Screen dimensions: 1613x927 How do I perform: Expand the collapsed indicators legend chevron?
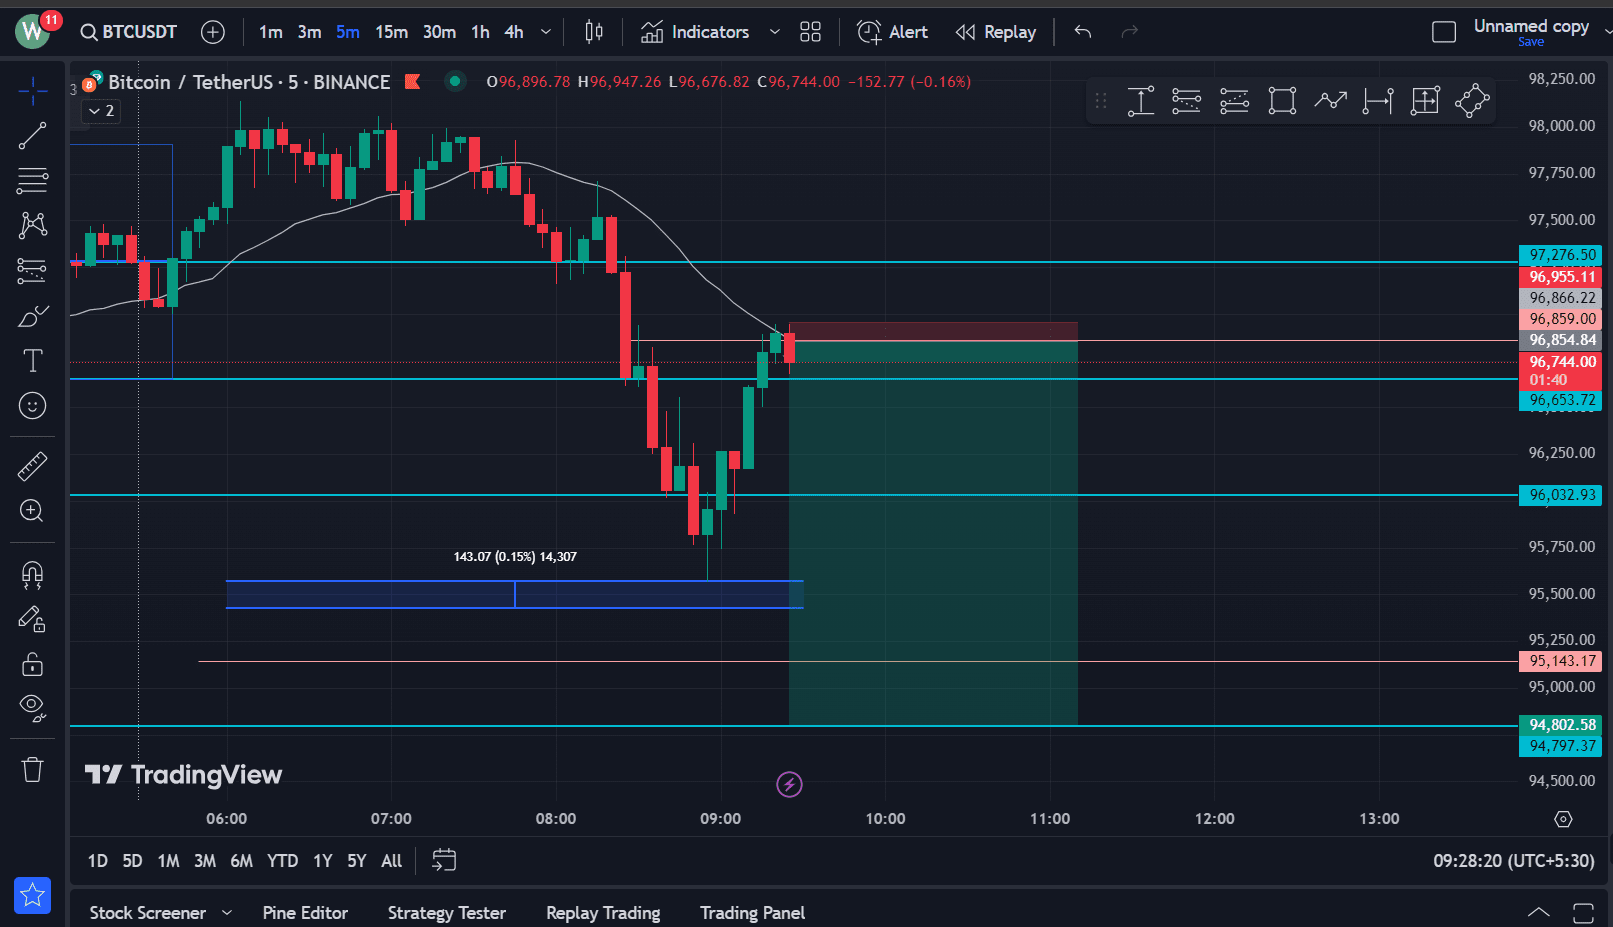click(101, 111)
